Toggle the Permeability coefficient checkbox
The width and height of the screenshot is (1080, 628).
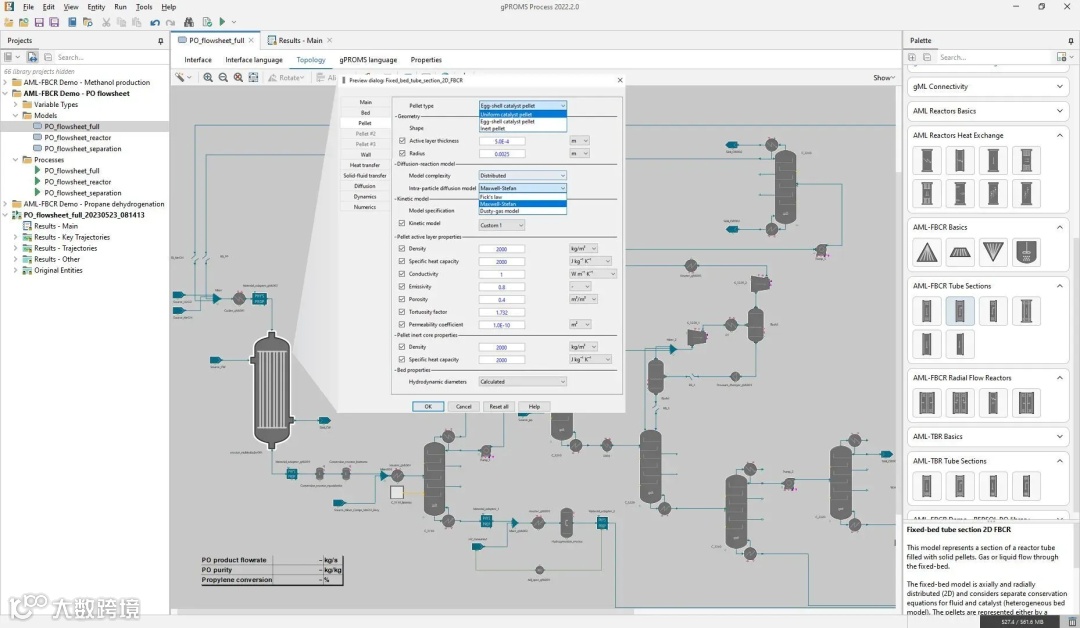402,324
